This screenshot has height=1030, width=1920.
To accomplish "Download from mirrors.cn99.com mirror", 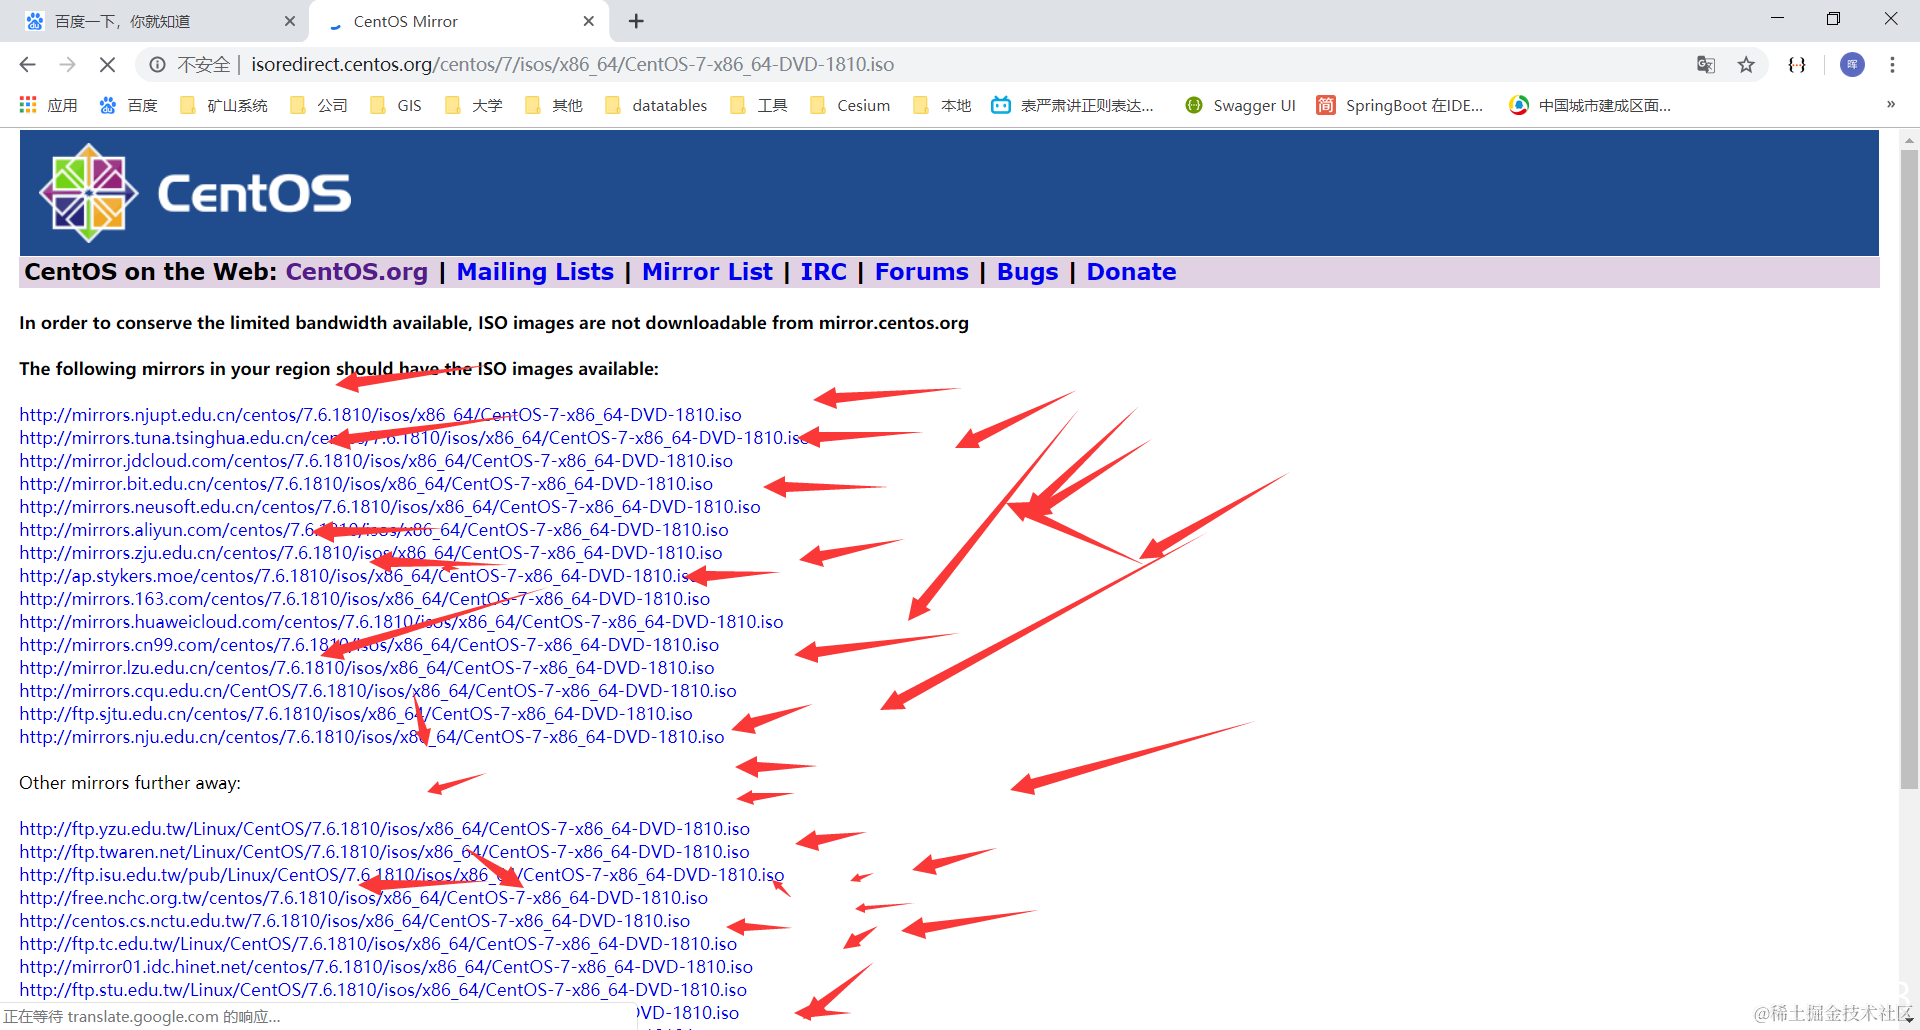I will tap(369, 645).
